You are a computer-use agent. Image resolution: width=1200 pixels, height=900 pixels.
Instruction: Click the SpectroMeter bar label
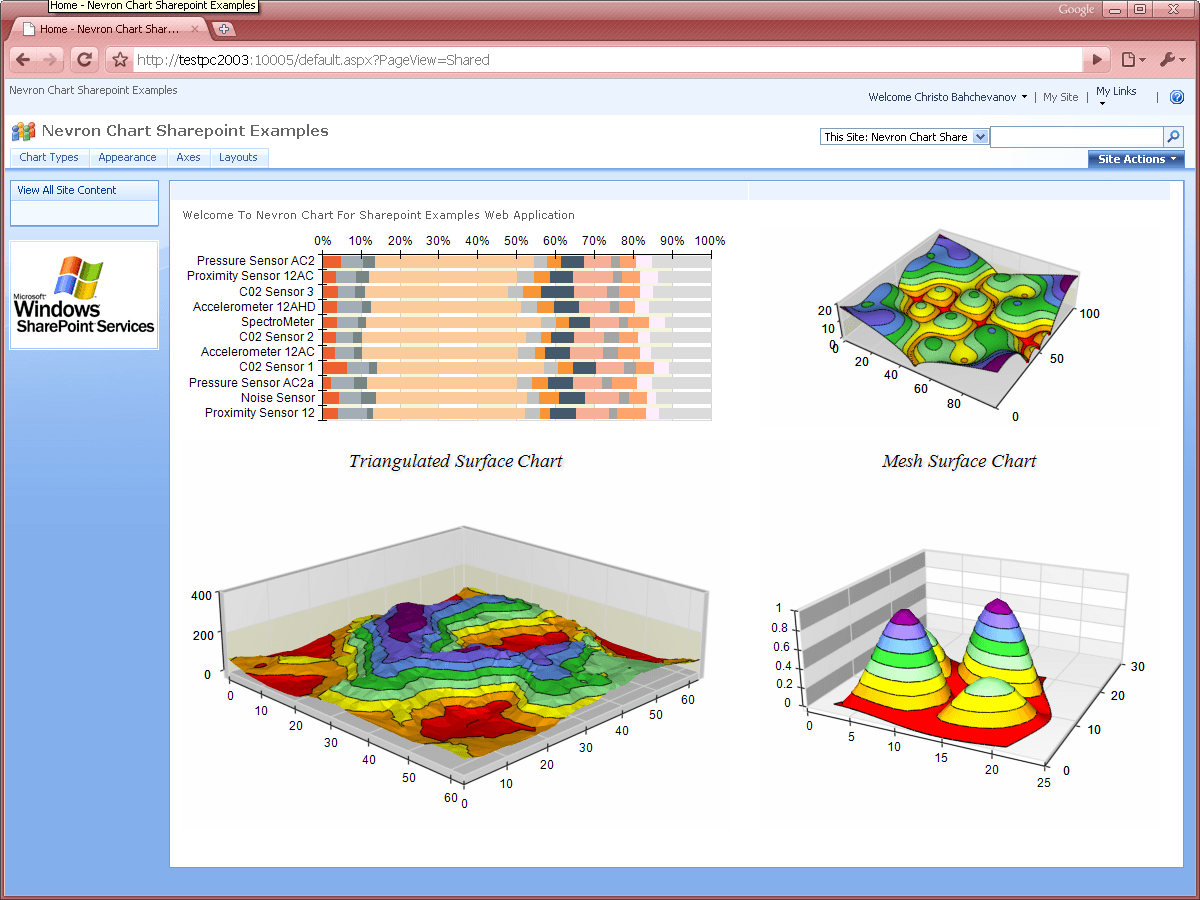(x=277, y=322)
